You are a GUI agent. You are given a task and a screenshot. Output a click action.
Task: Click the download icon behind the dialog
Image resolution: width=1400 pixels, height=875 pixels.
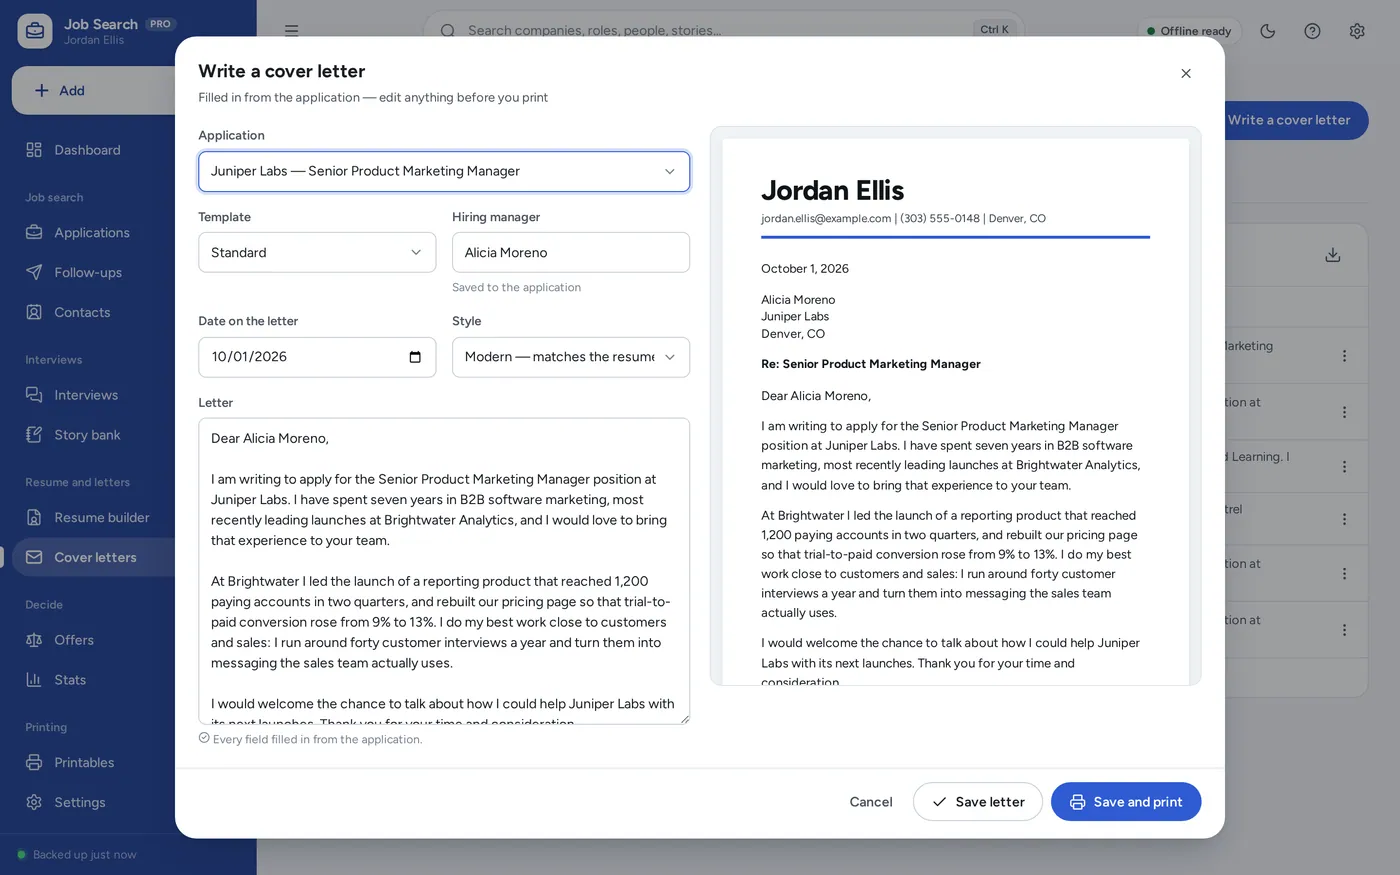[x=1333, y=255]
